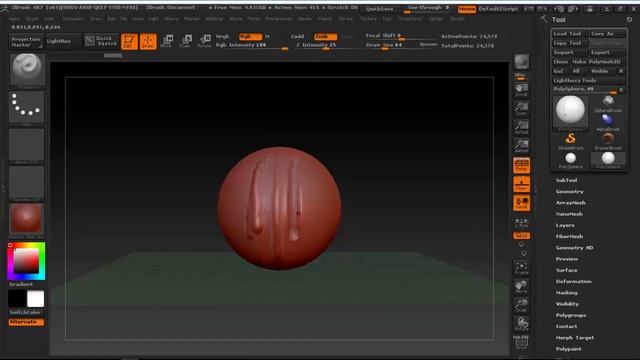Select the white color swatch
The image size is (640, 360).
coord(36,299)
